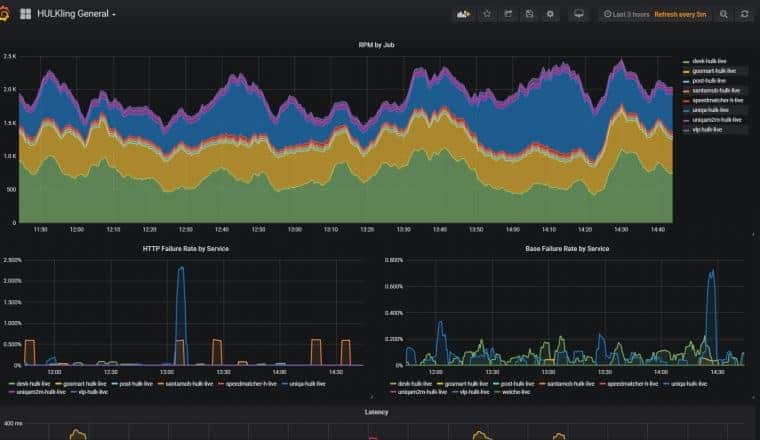
Task: Open the Last 3 hours time picker
Action: coord(626,15)
